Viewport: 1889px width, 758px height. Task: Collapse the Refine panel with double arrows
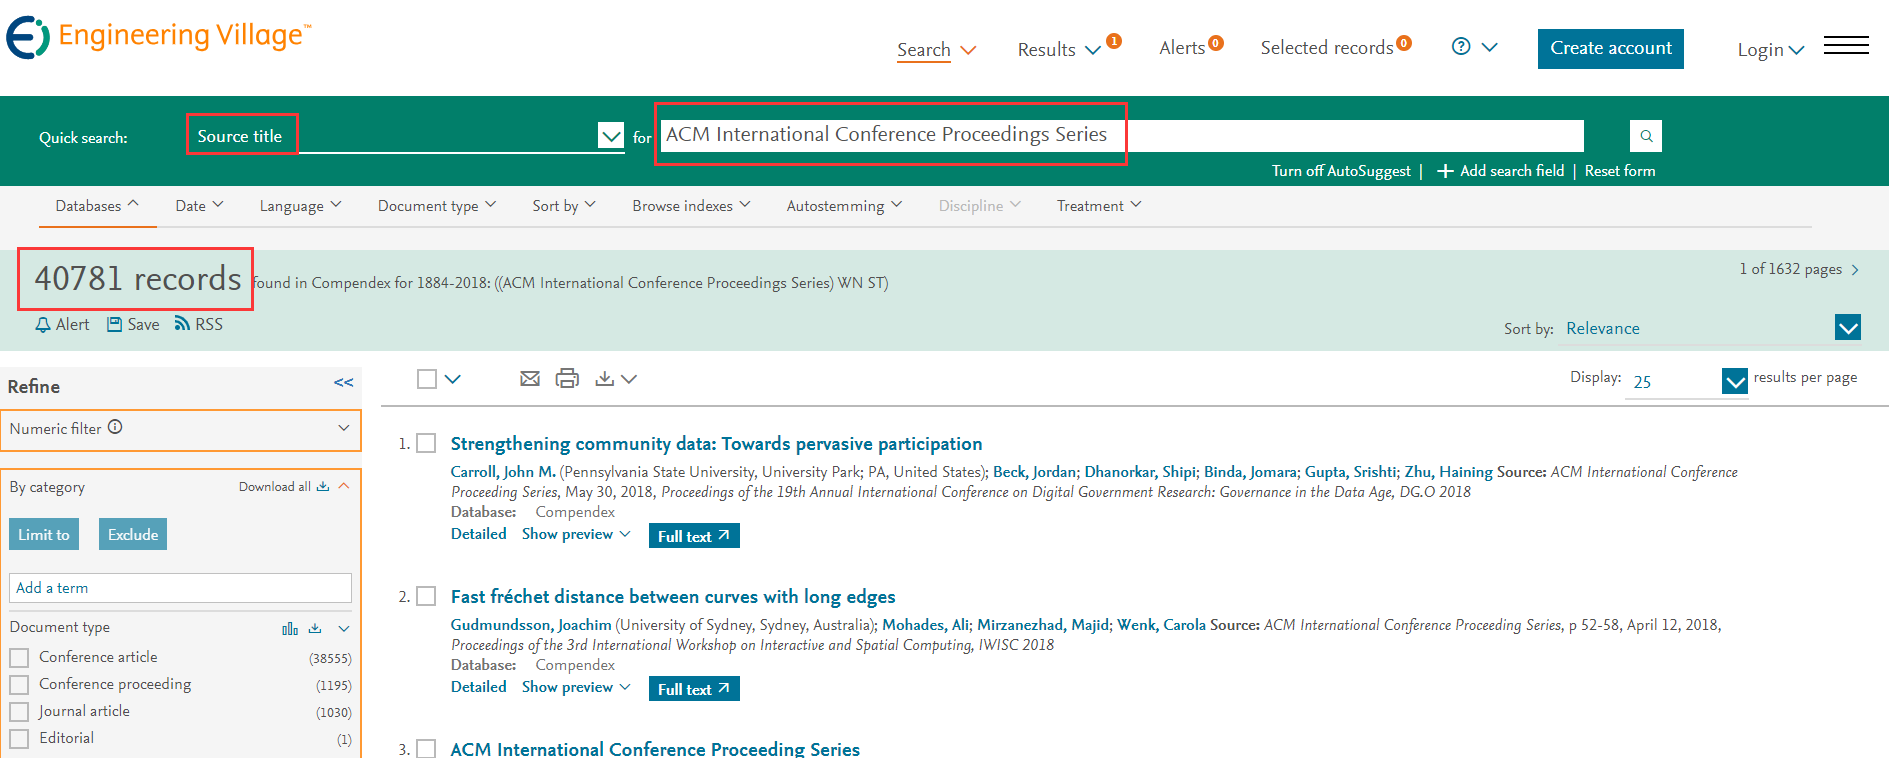pyautogui.click(x=343, y=383)
